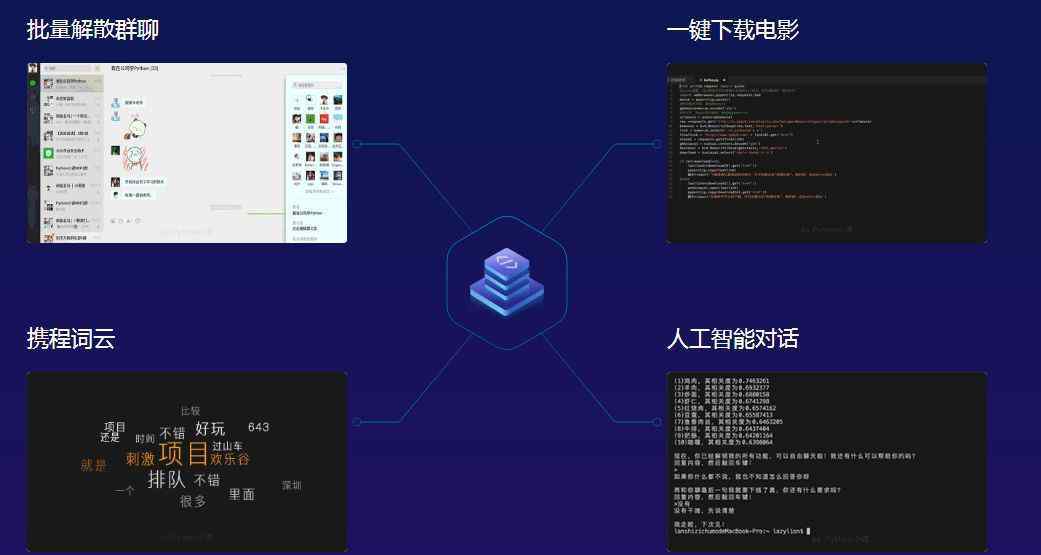Open the movie download code editor thumbnail
The image size is (1041, 555).
click(827, 153)
